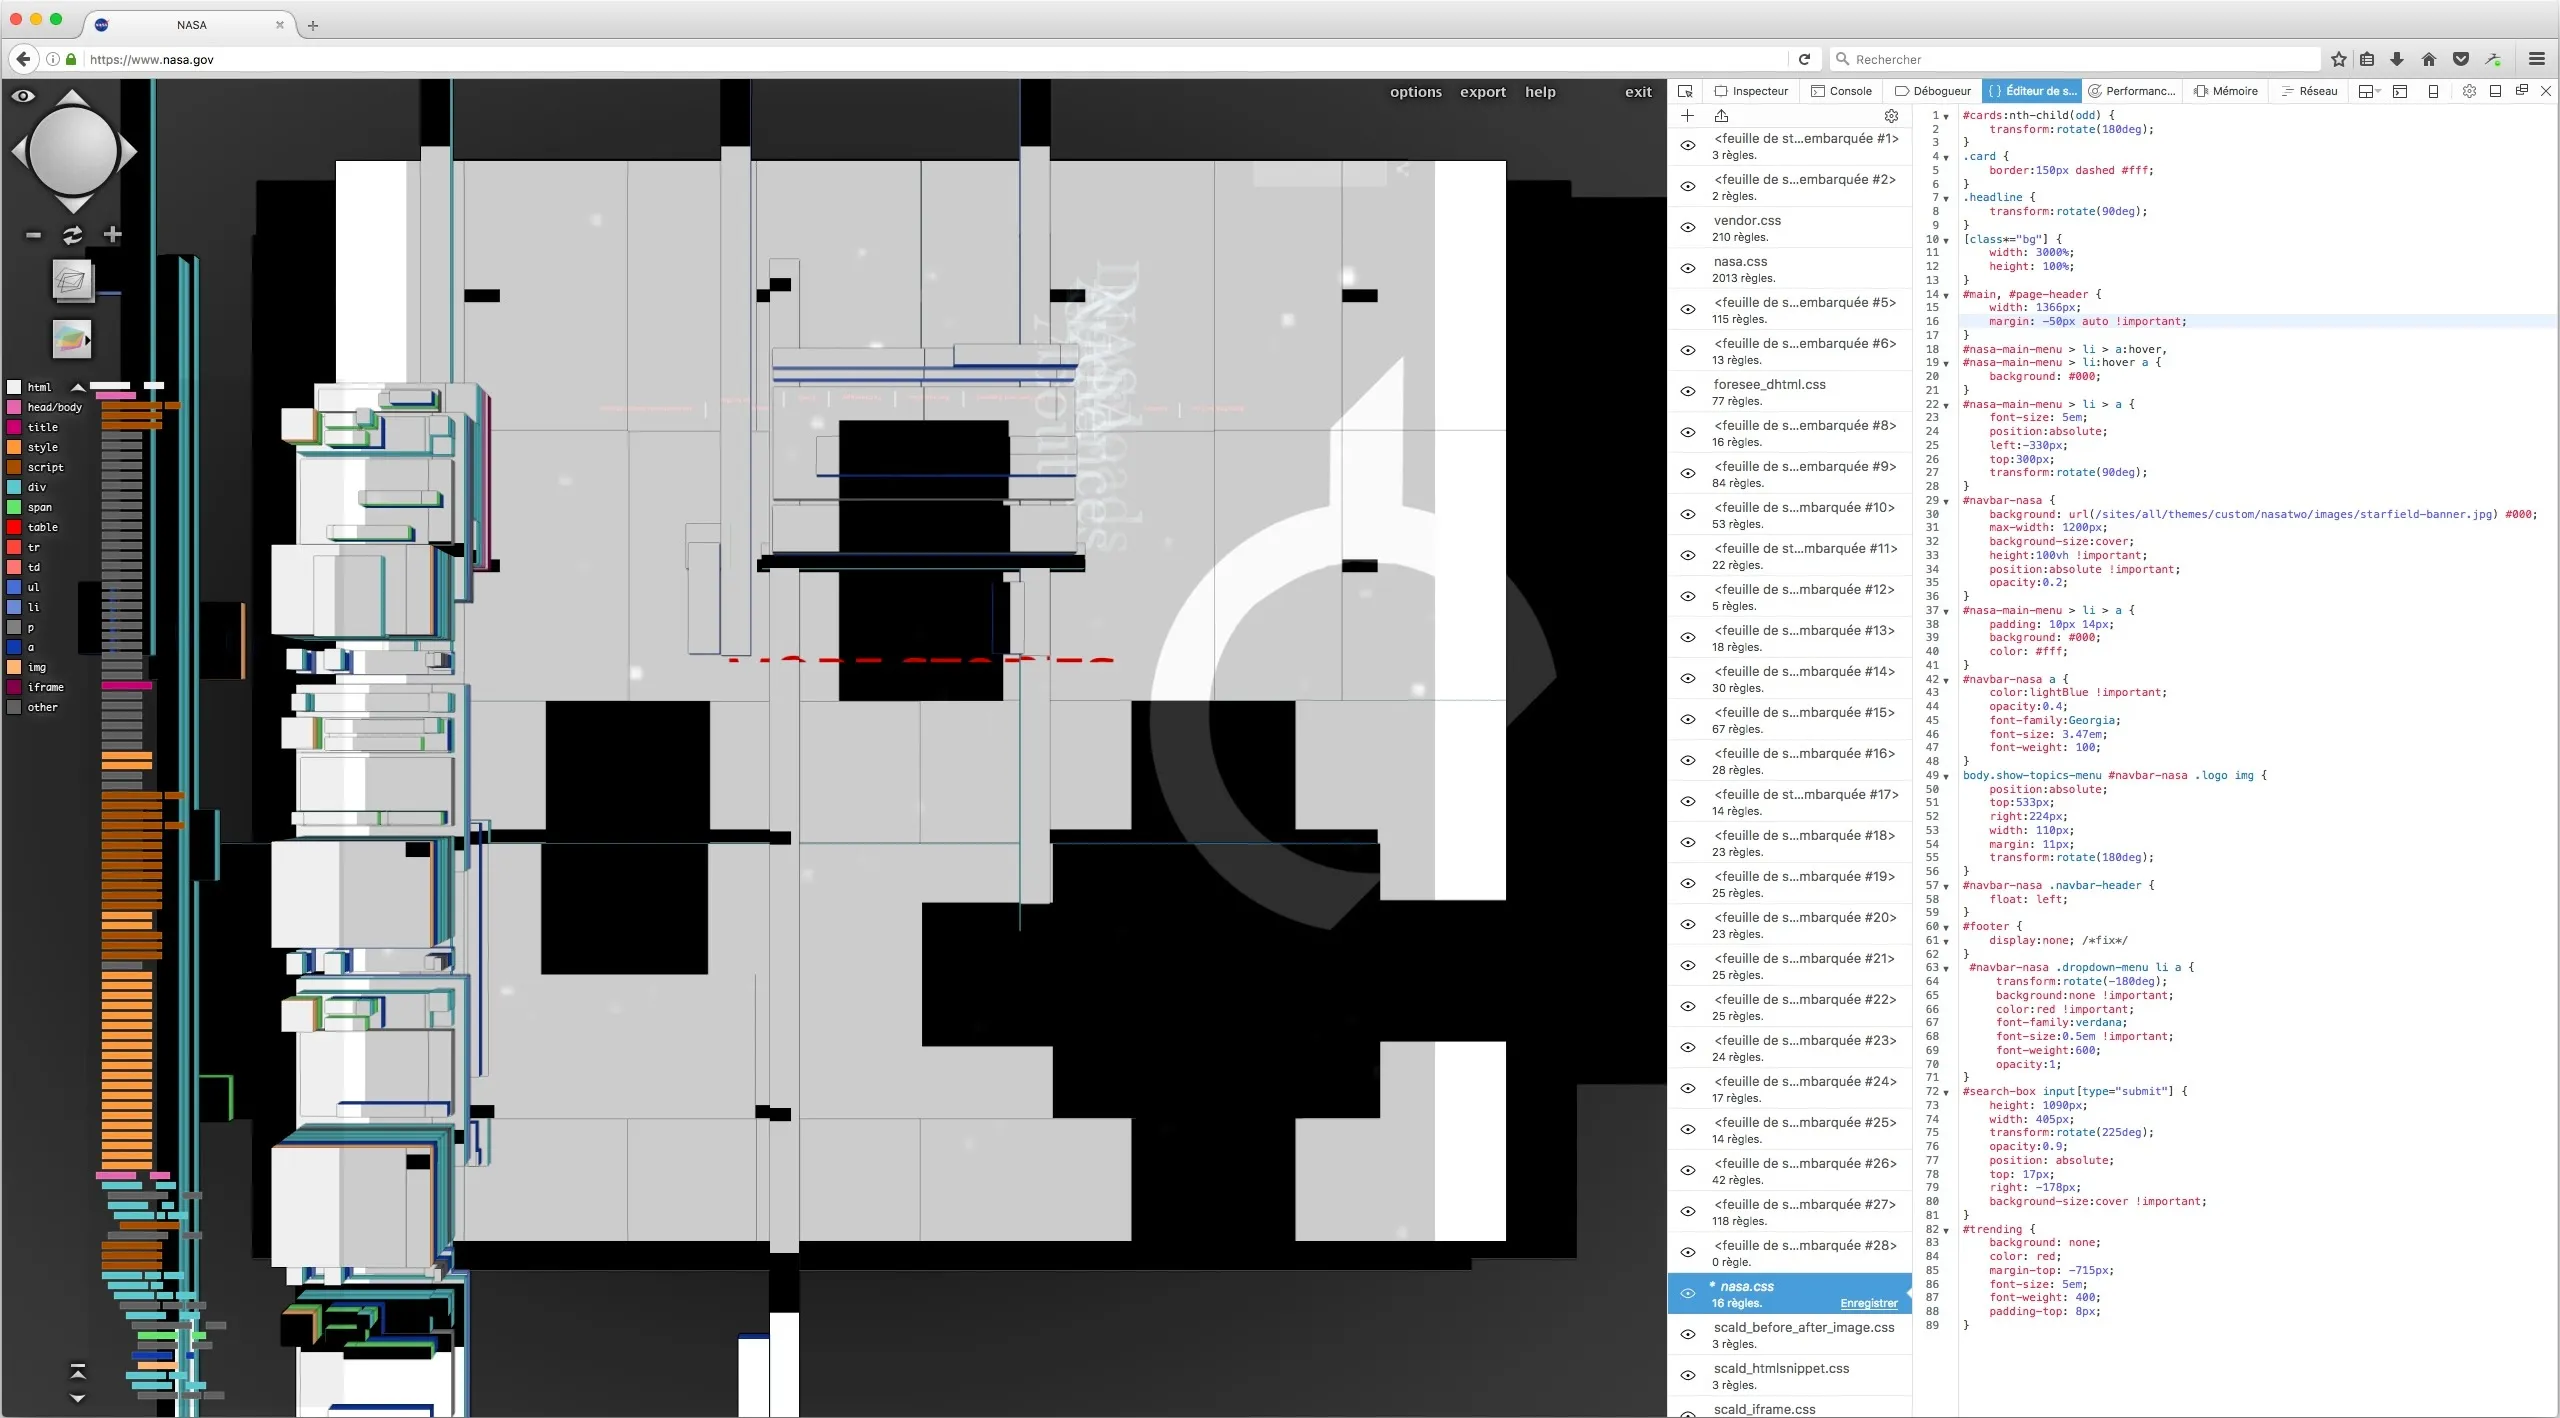Screen dimensions: 2560x1418
Task: Collapse the .headline rule fold arrow
Action: 1946,198
